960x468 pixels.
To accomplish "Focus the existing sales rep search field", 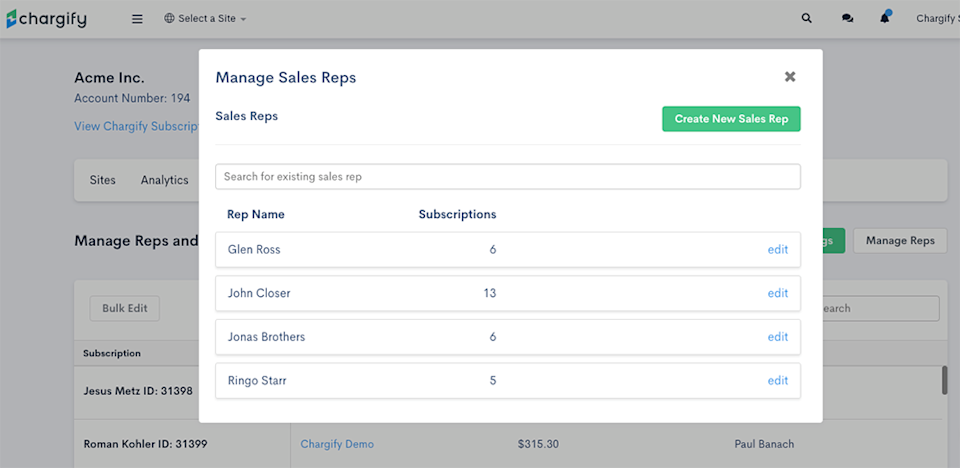I will (508, 177).
